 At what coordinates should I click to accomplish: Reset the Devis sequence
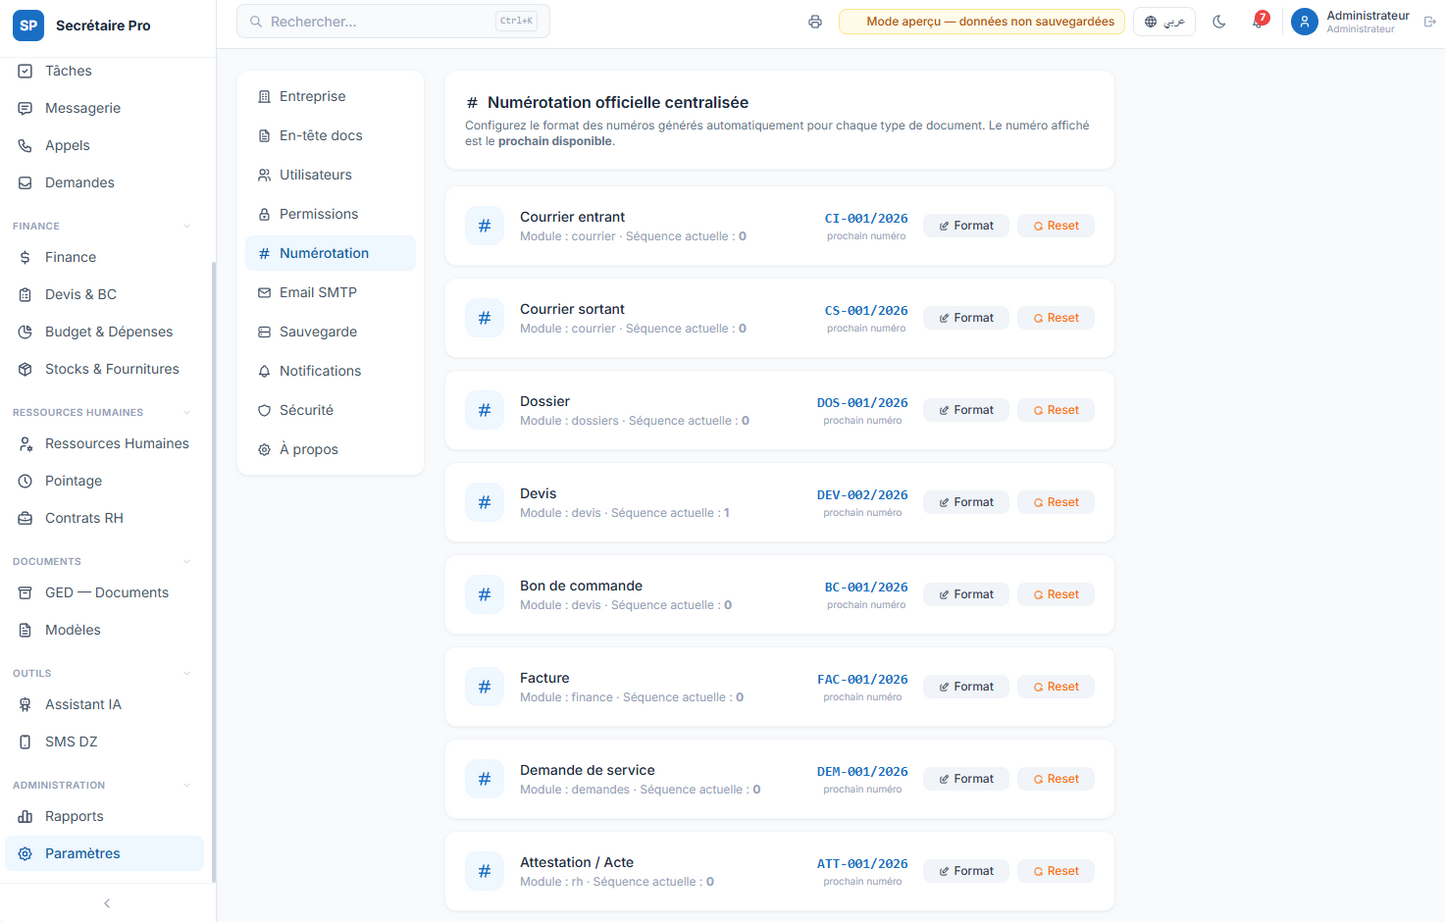(x=1056, y=502)
